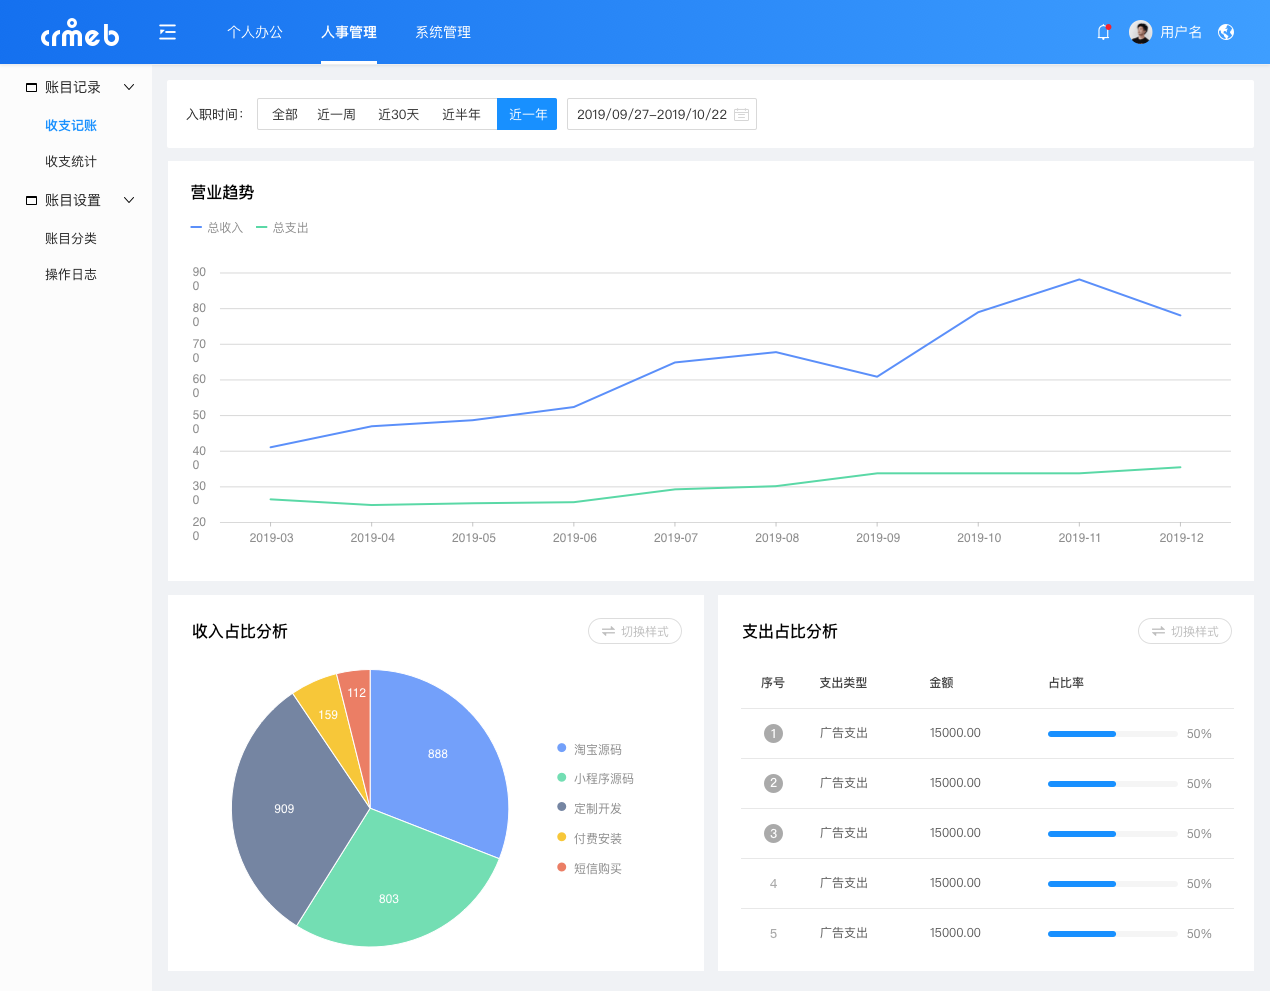This screenshot has height=991, width=1270.
Task: Click the crmeb logo
Action: point(80,33)
